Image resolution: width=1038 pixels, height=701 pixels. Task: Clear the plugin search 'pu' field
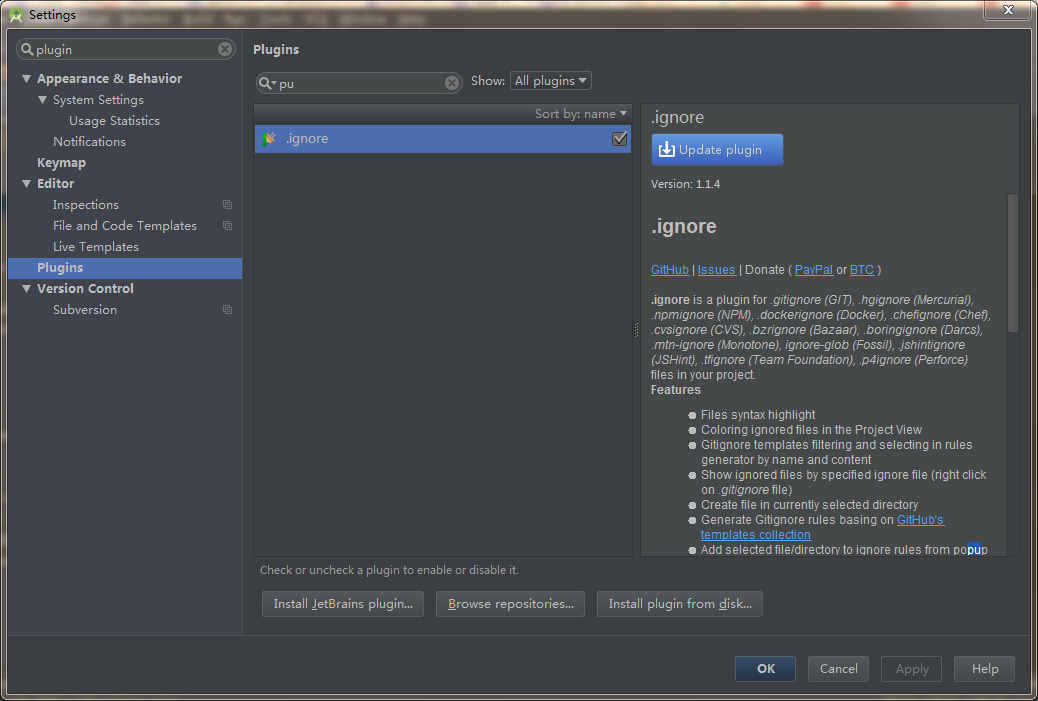(451, 83)
